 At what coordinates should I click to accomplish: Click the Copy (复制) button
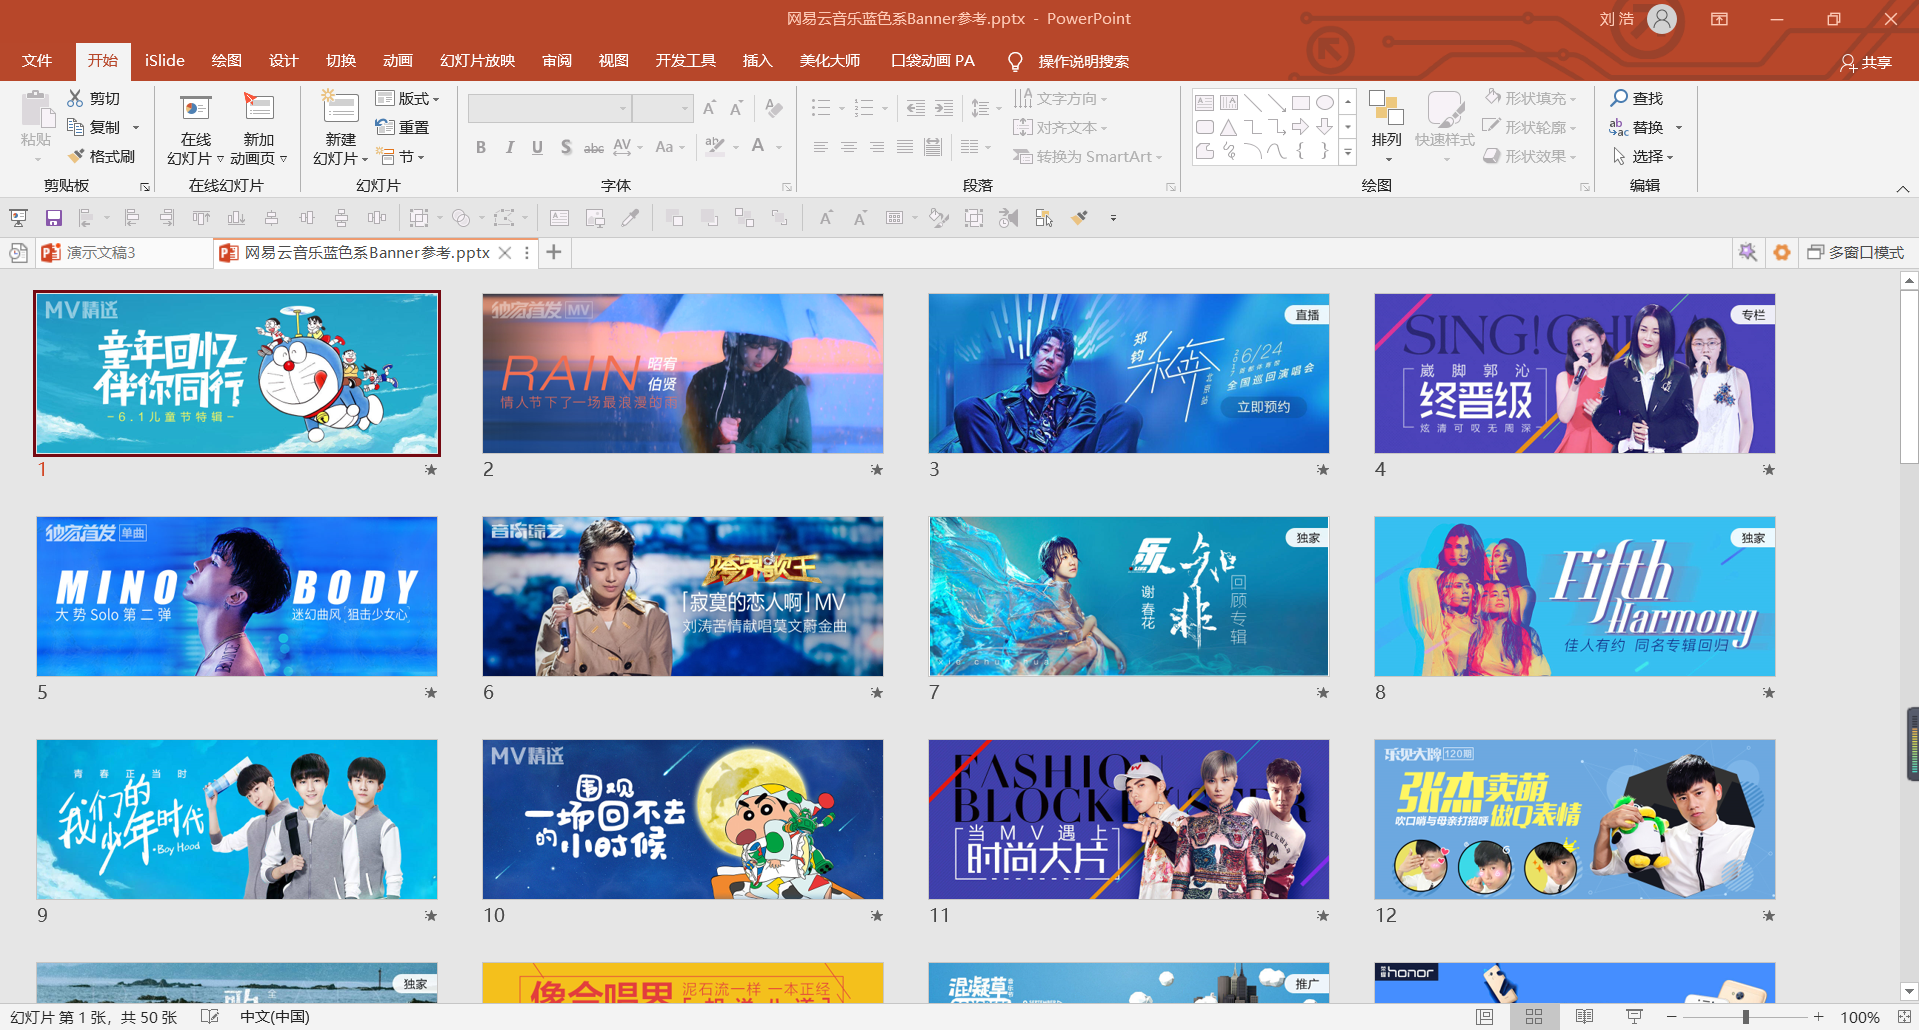coord(95,127)
